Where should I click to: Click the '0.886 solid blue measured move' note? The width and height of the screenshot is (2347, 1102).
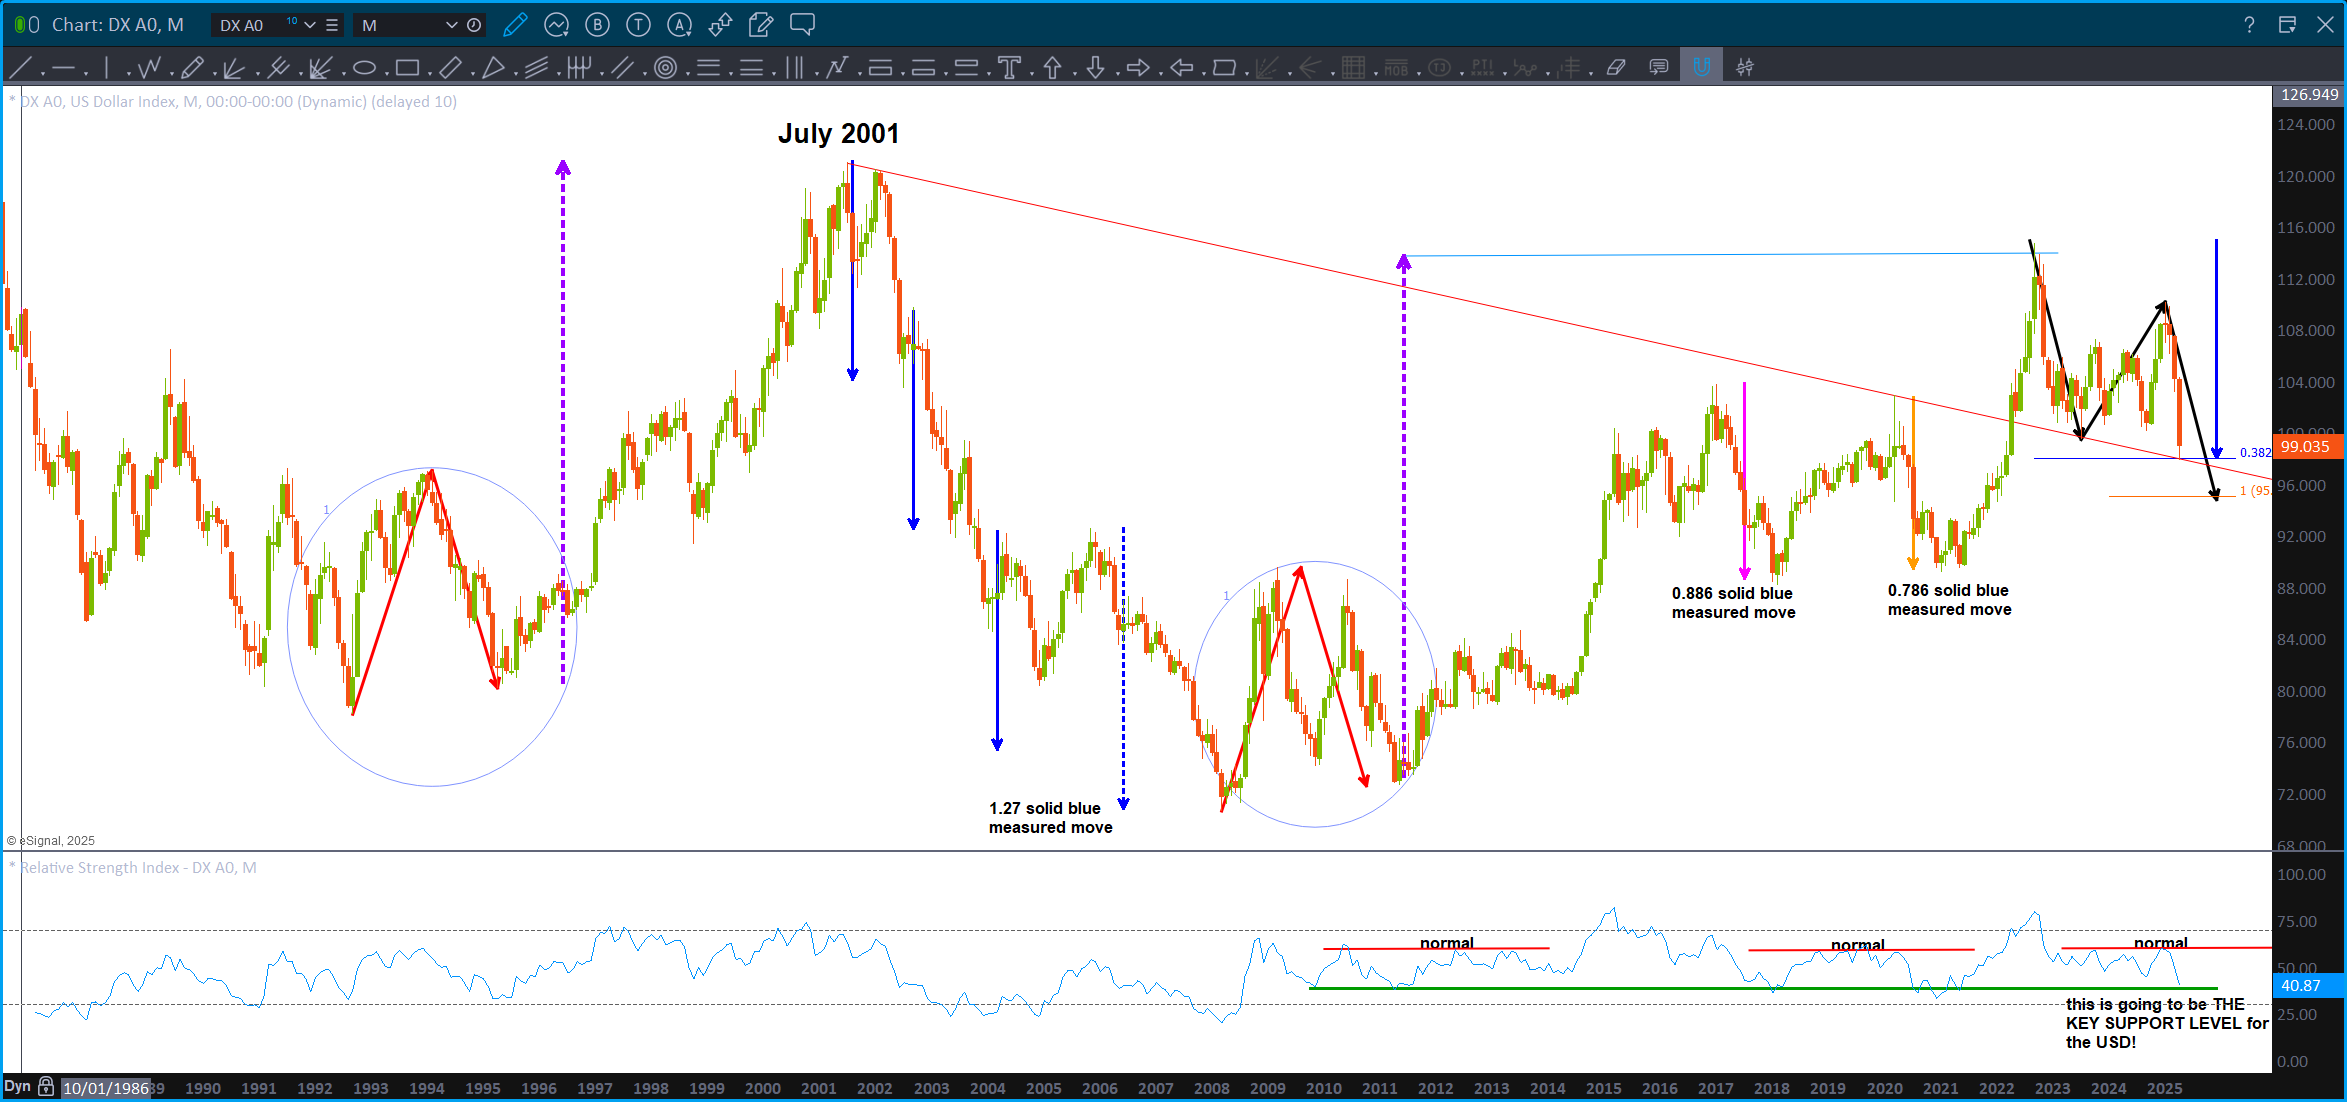(x=1733, y=602)
